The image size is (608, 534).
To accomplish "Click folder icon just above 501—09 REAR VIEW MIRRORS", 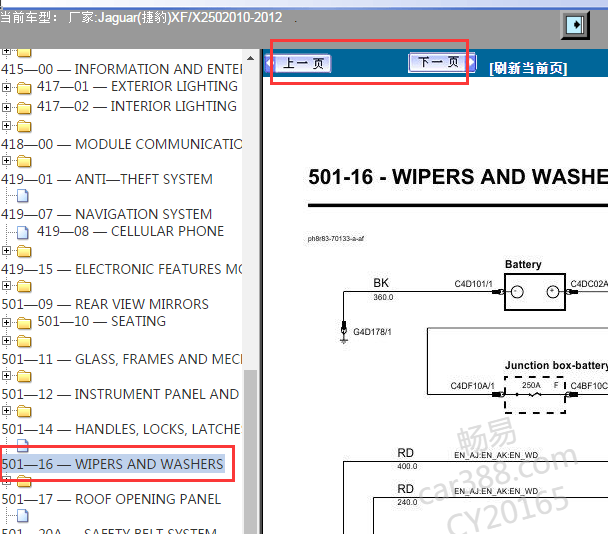I will pos(24,286).
